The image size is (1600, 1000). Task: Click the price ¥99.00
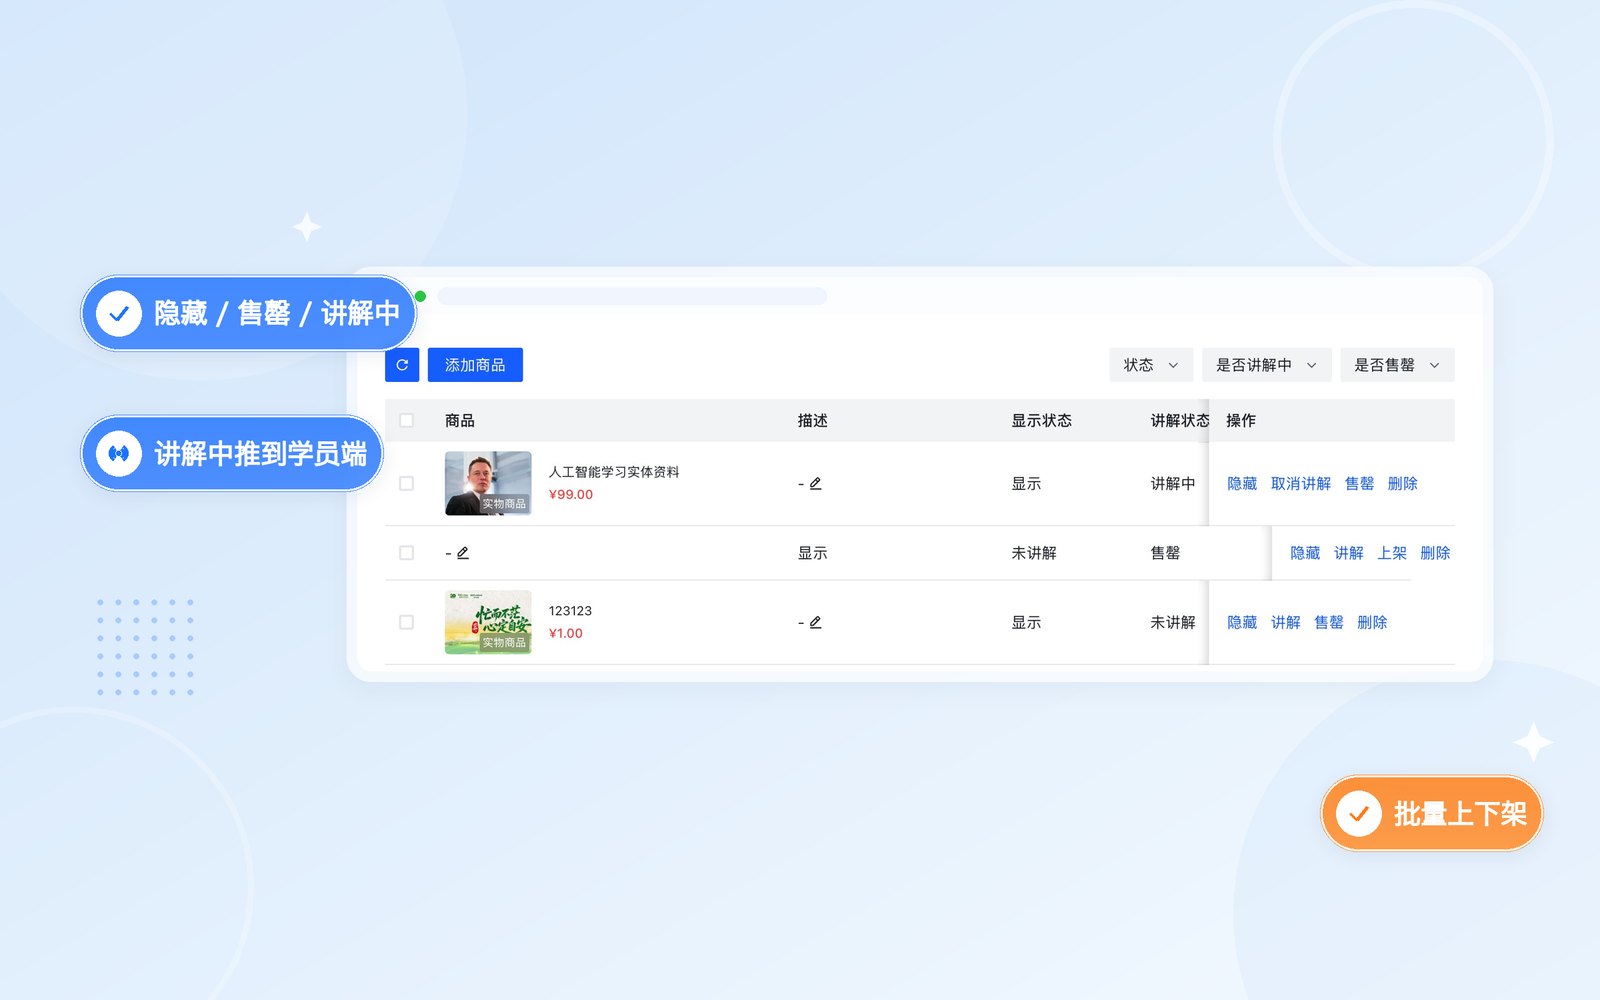pos(571,494)
